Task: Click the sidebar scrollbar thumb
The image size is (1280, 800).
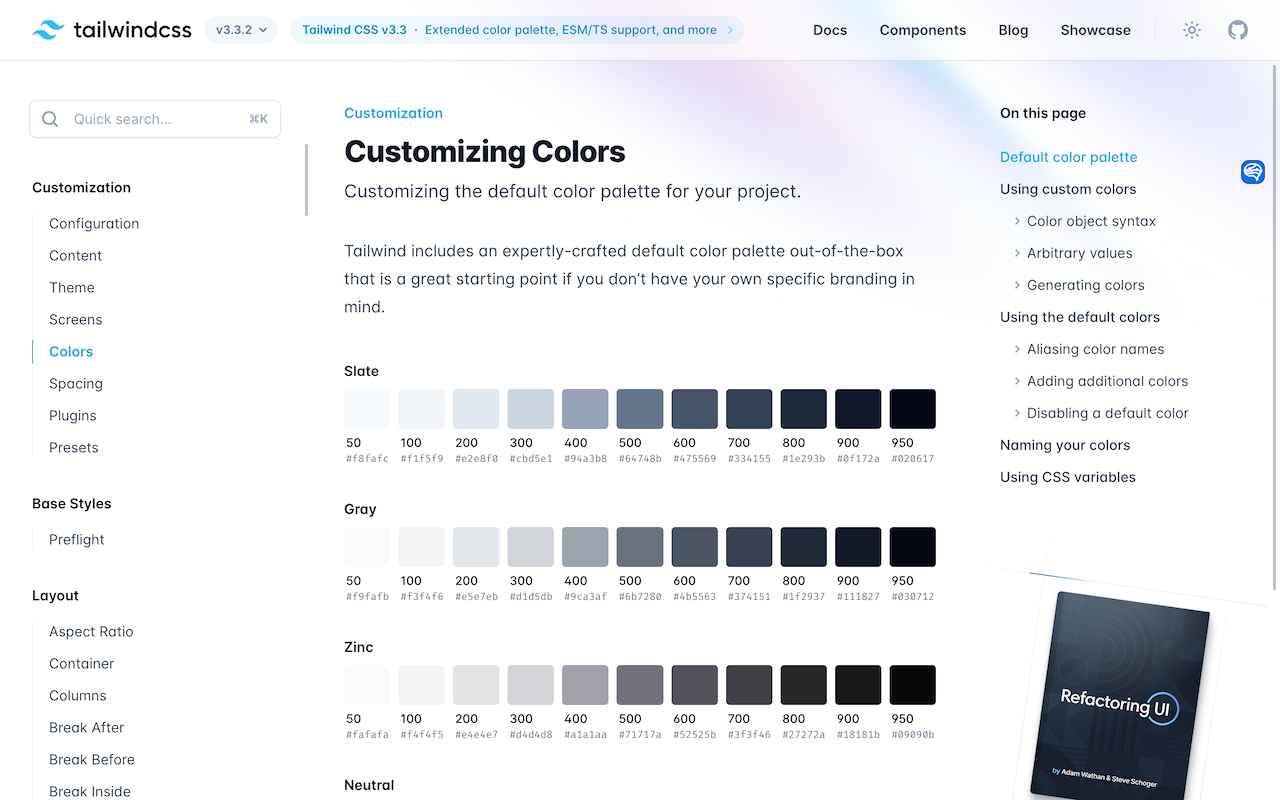Action: point(306,180)
